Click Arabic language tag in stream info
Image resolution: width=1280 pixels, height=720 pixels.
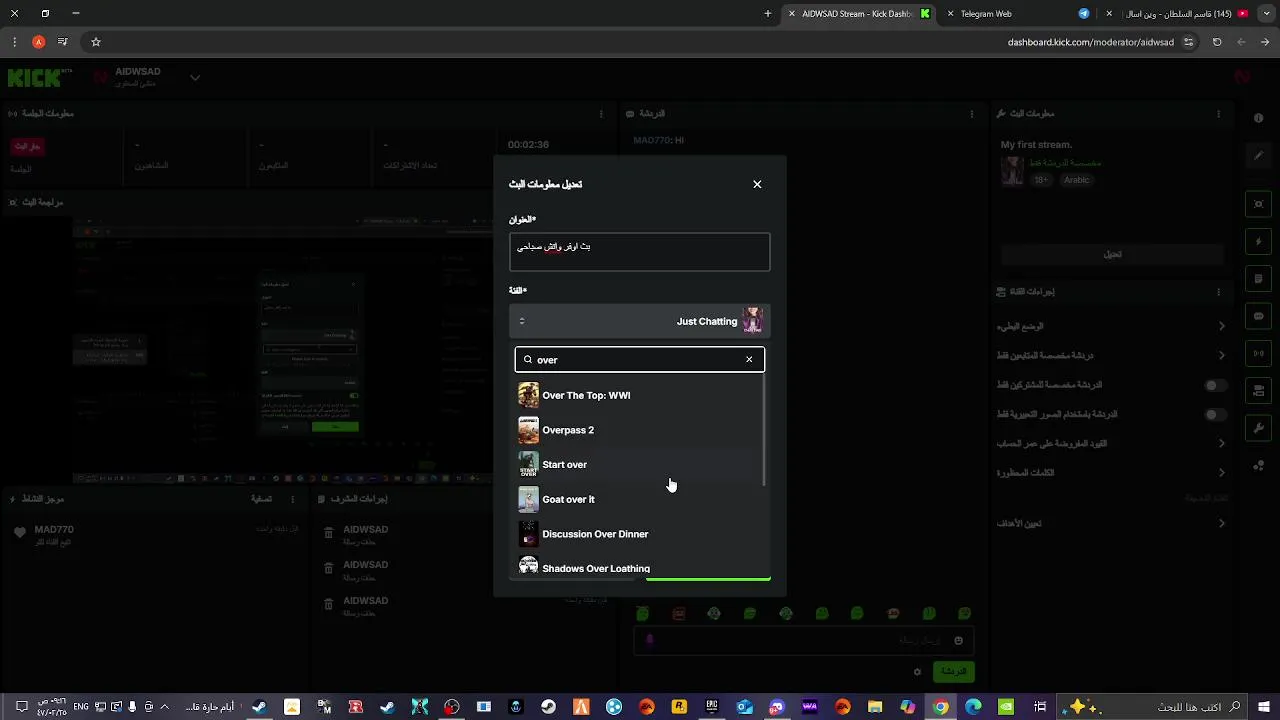[x=1076, y=180]
